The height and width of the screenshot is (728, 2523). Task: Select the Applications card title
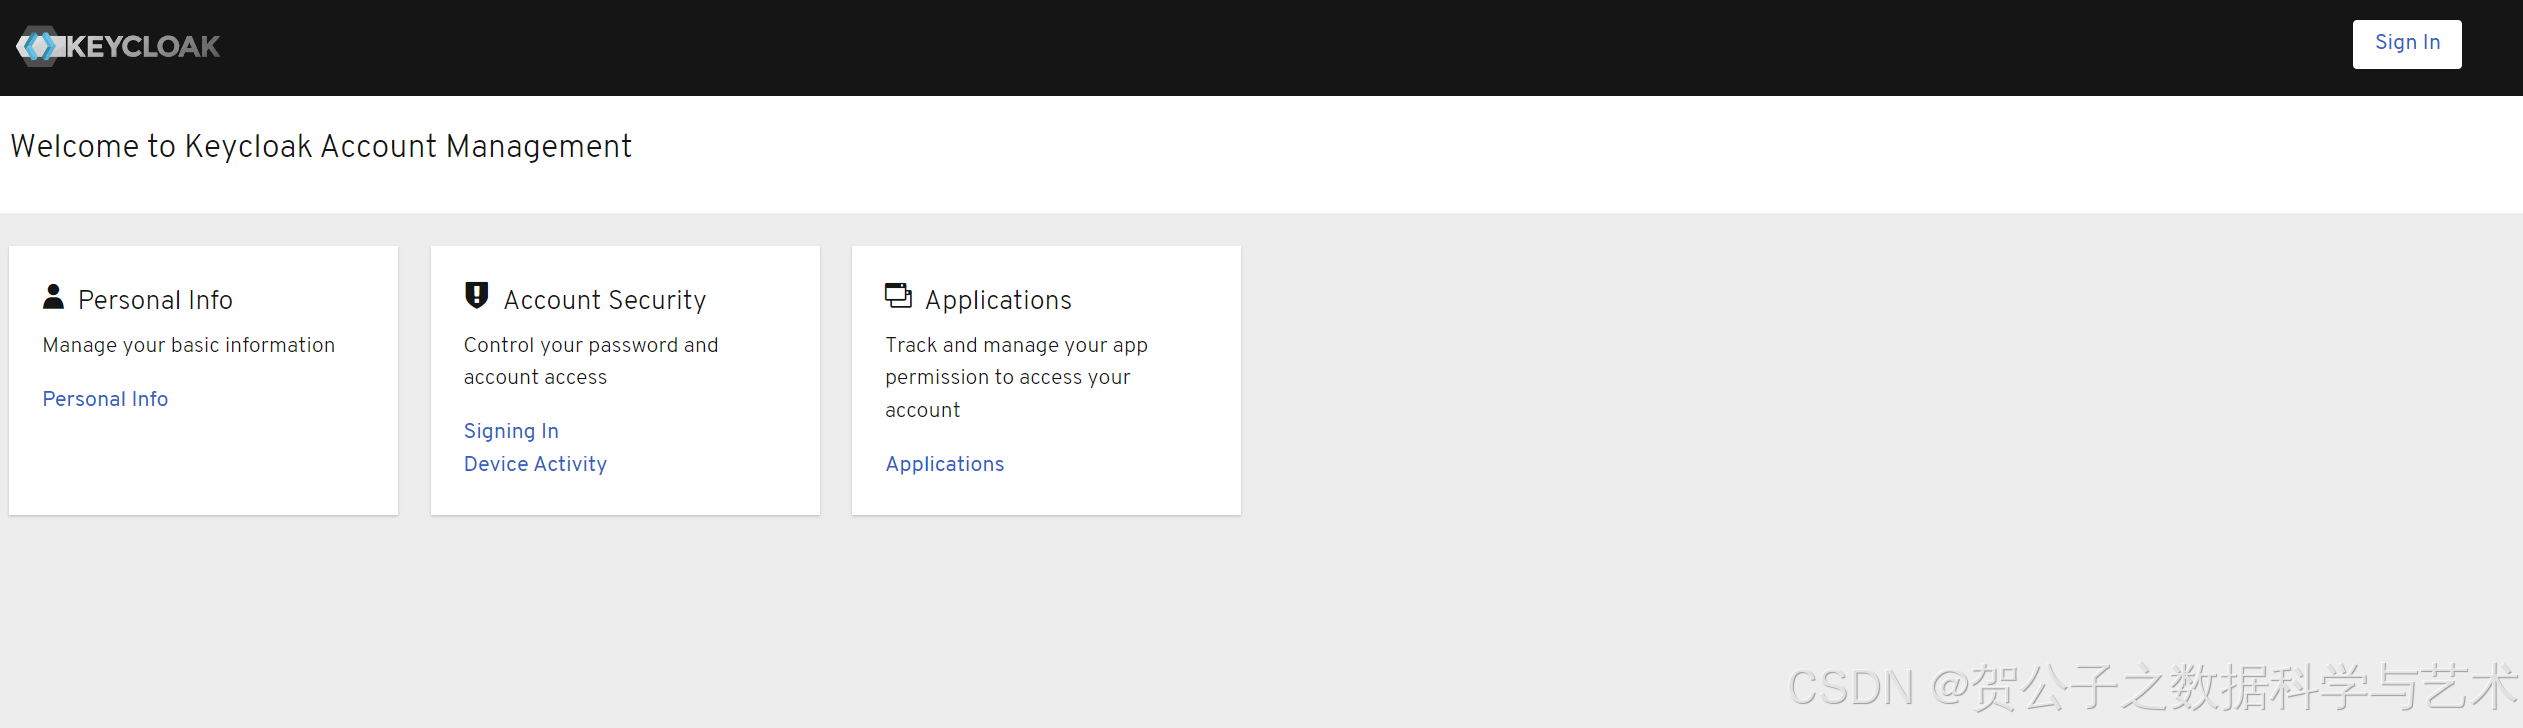(998, 300)
